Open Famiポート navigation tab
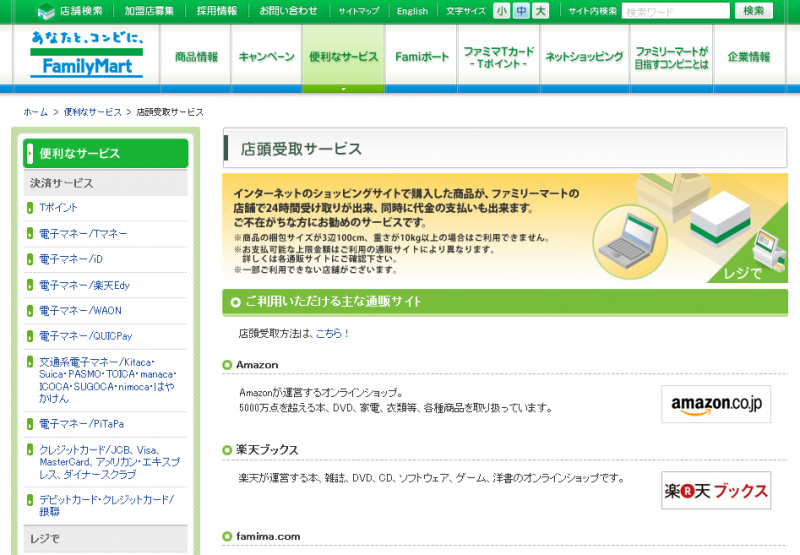This screenshot has width=800, height=555. point(421,57)
